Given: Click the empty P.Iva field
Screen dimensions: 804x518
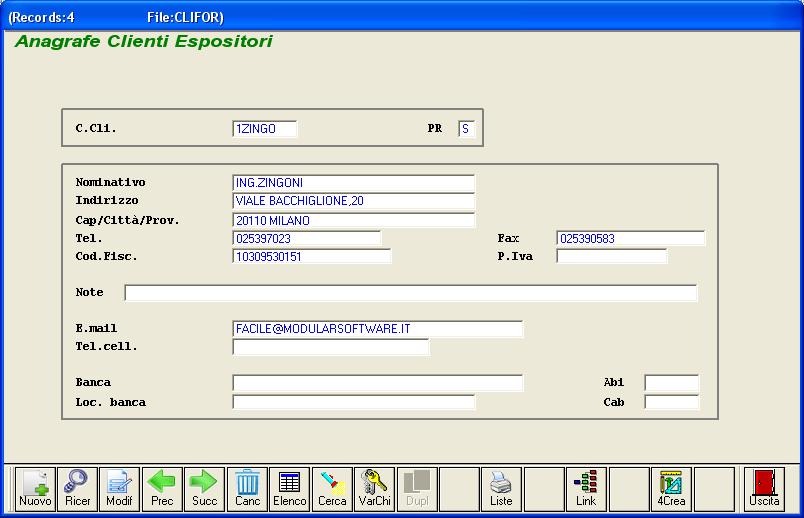Looking at the screenshot, I should point(612,256).
